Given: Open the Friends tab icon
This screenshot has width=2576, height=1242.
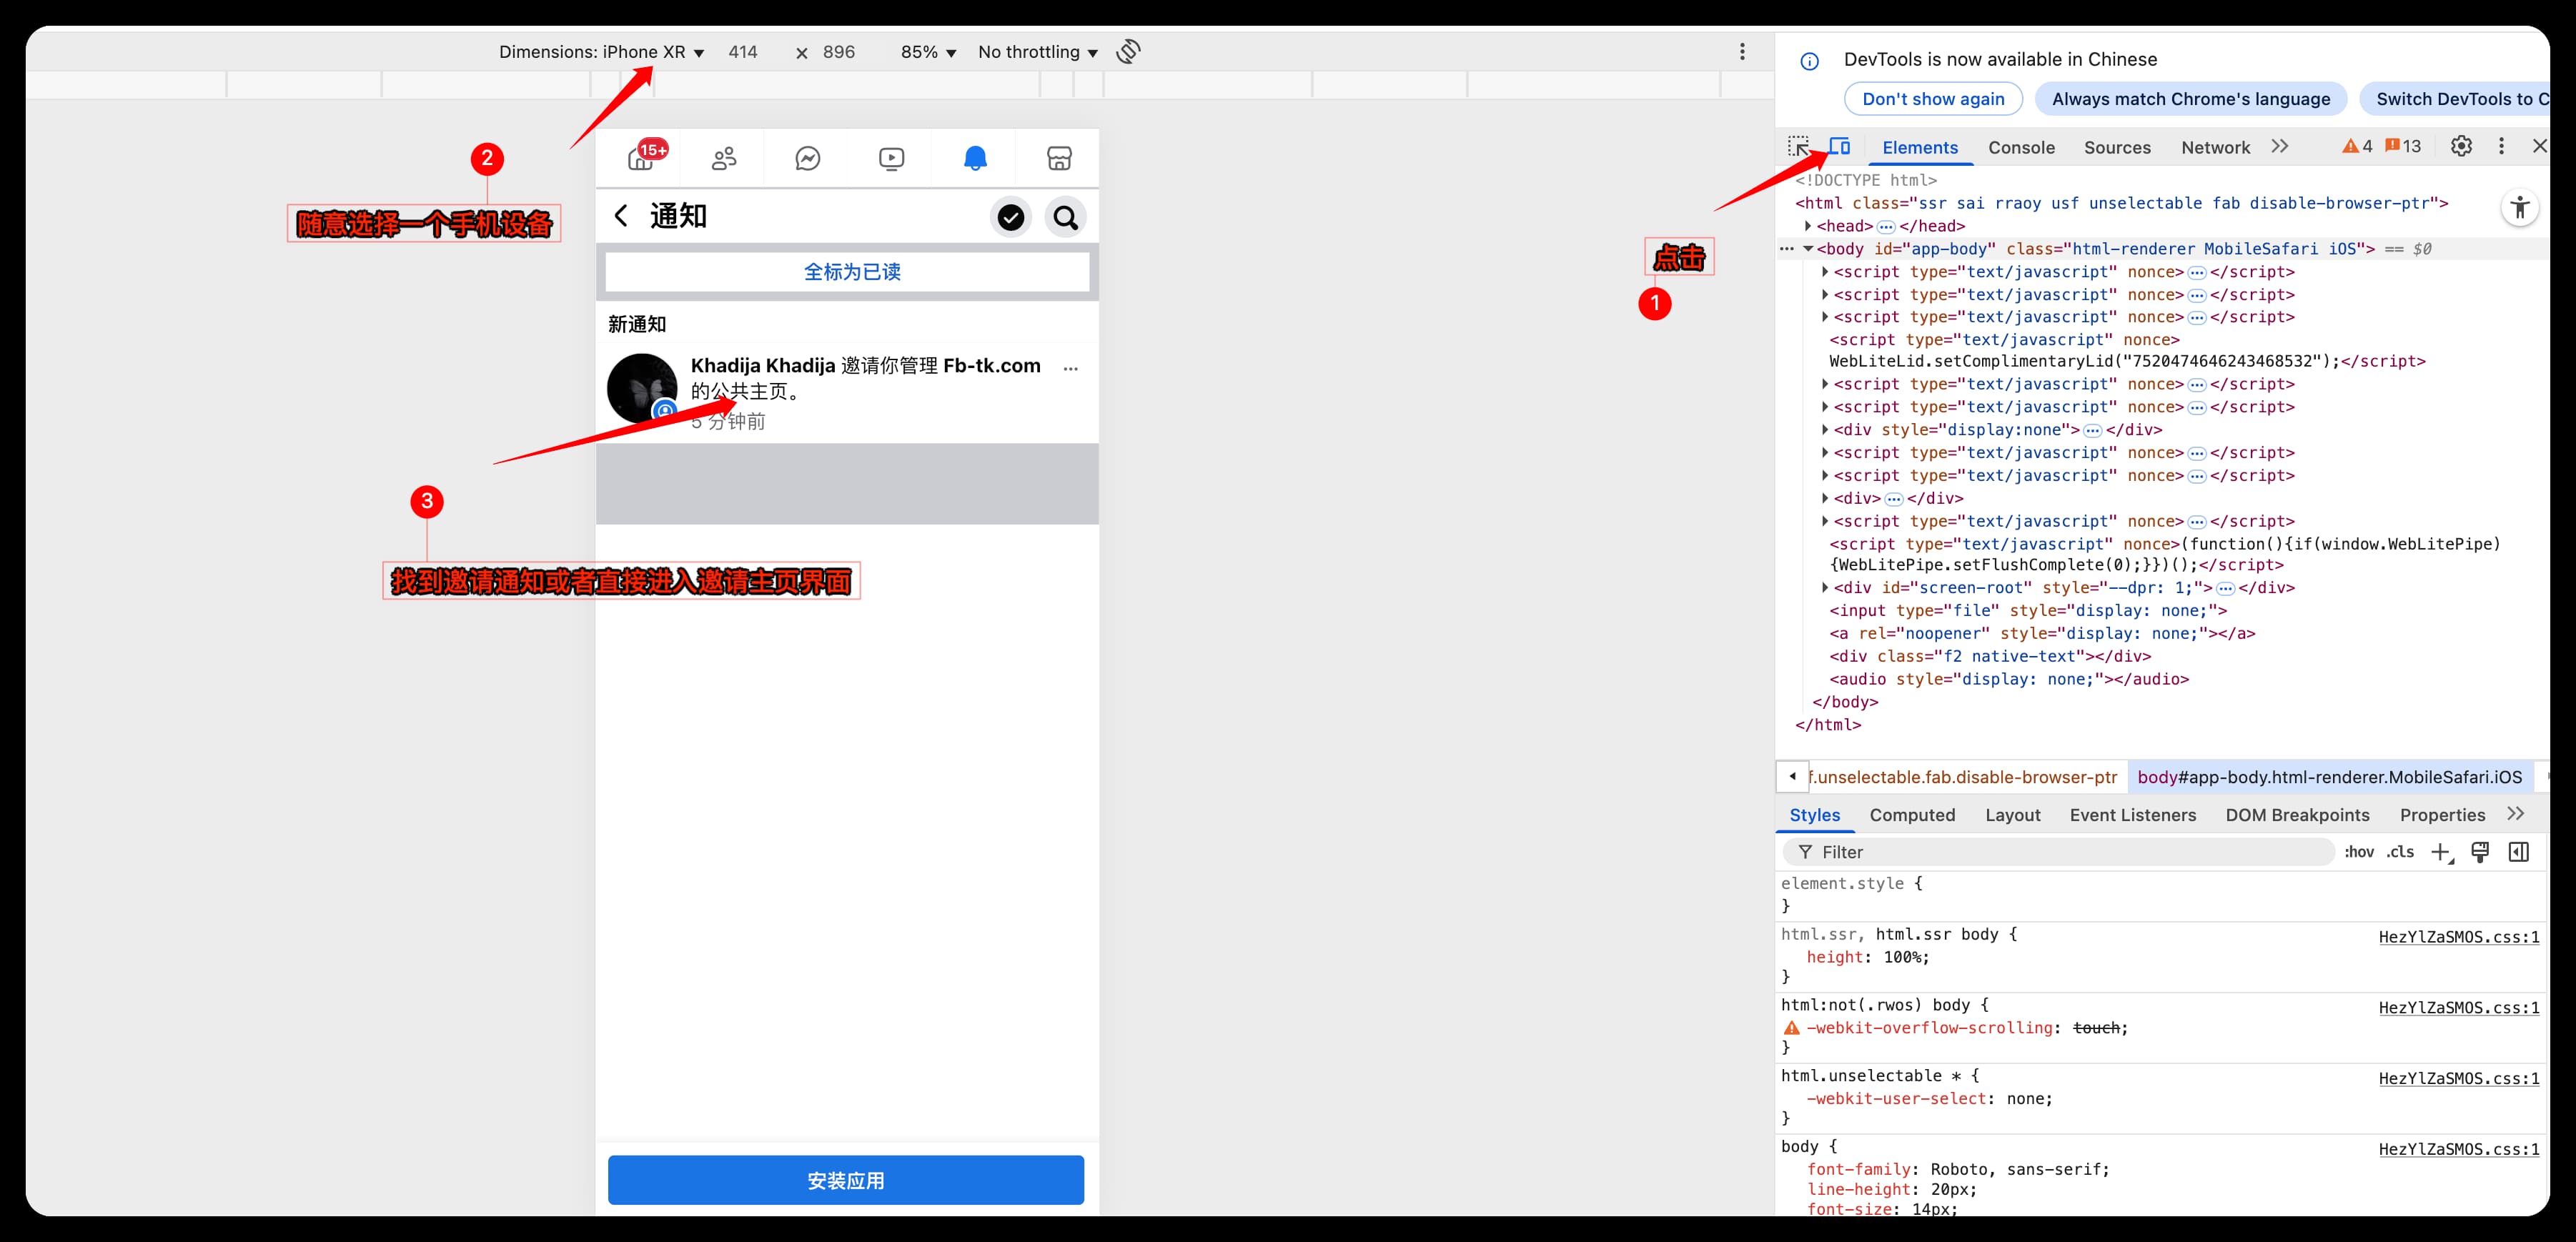Looking at the screenshot, I should click(x=724, y=158).
